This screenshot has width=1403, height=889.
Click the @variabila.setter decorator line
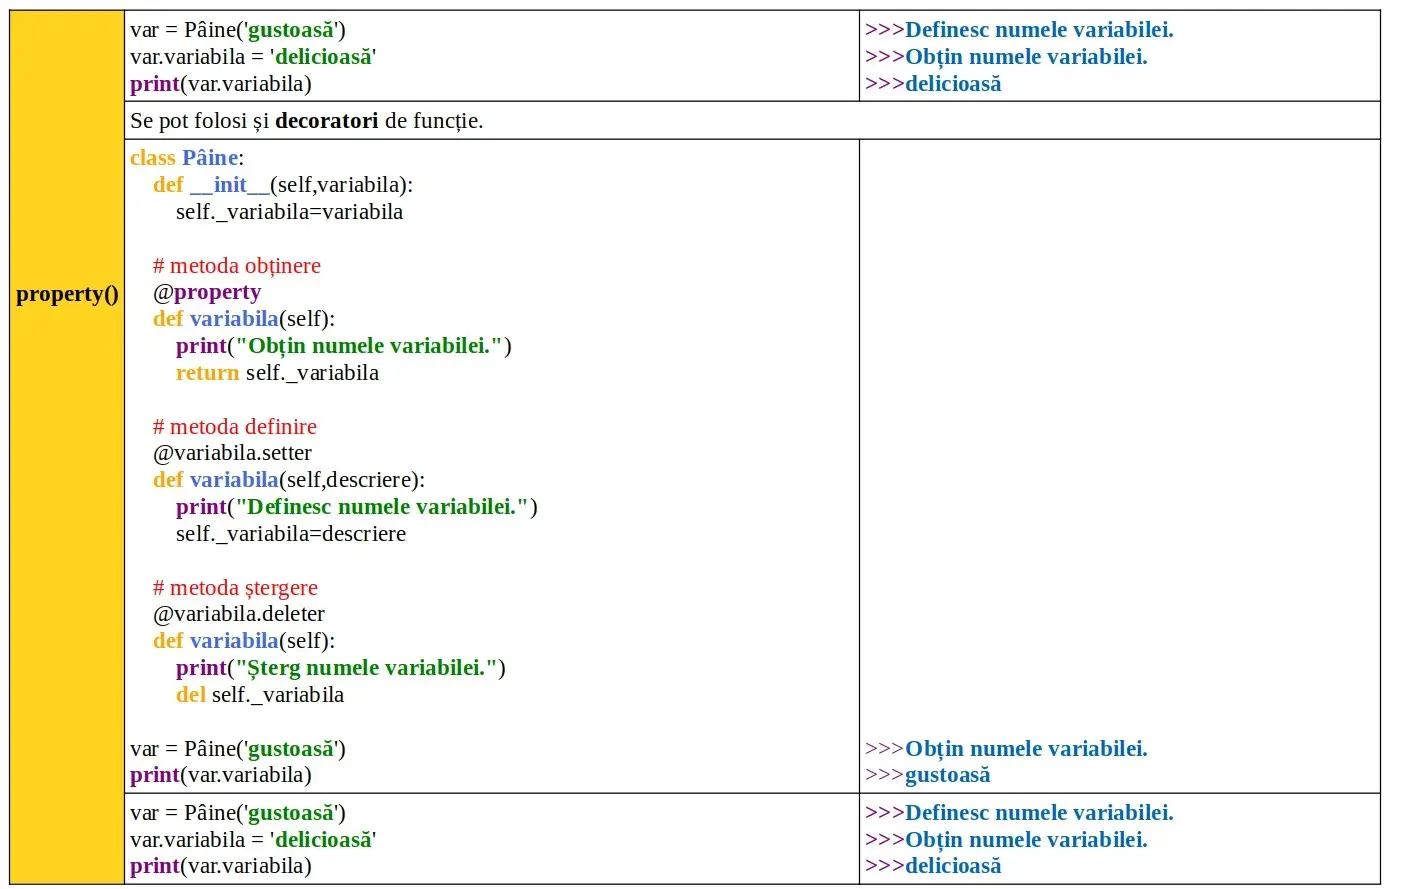(x=232, y=453)
